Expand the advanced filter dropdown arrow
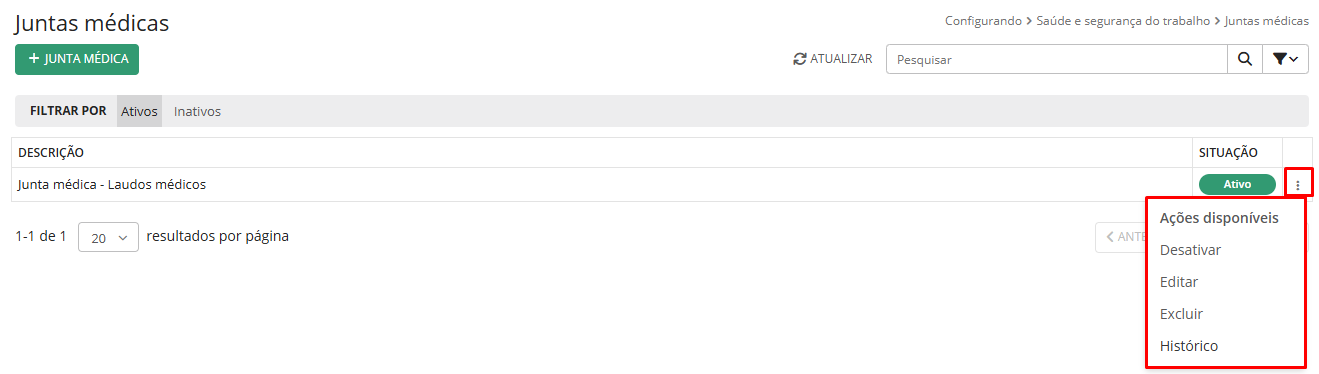Viewport: 1319px width, 374px height. pyautogui.click(x=1294, y=60)
